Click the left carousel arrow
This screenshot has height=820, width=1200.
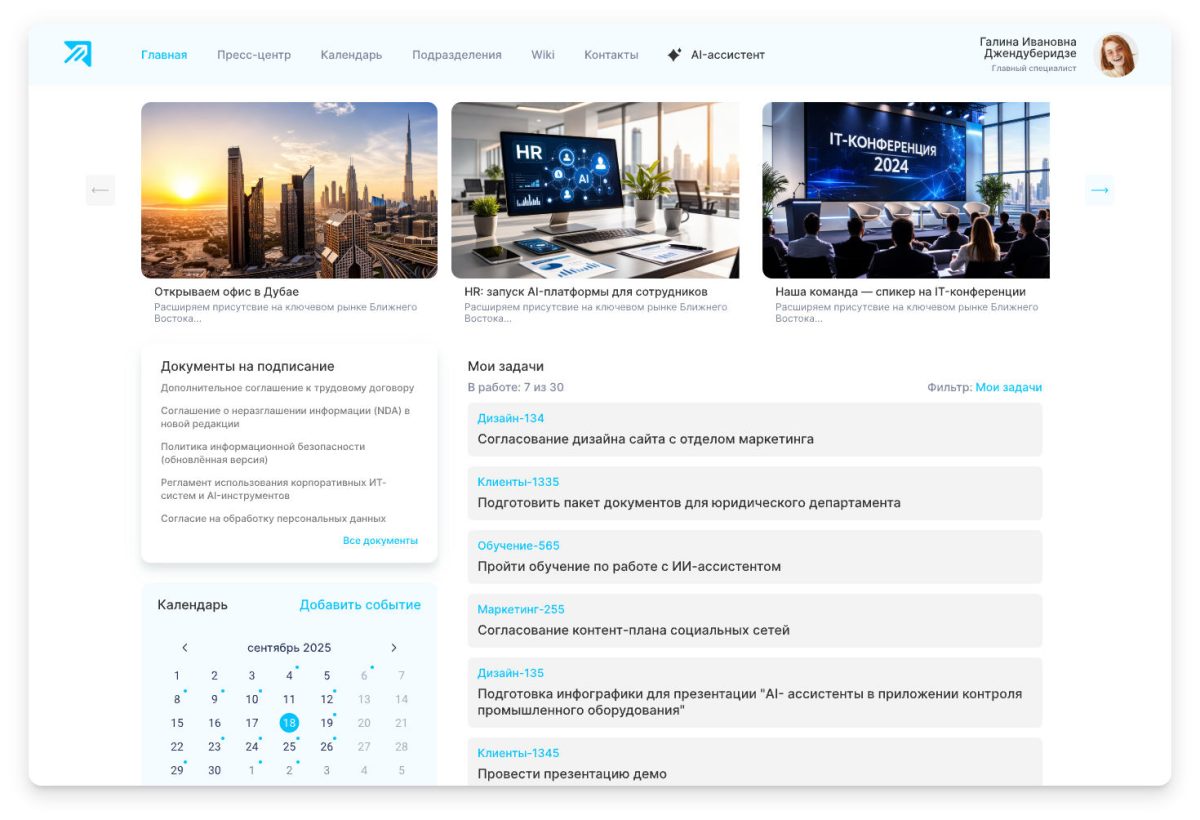click(x=100, y=189)
